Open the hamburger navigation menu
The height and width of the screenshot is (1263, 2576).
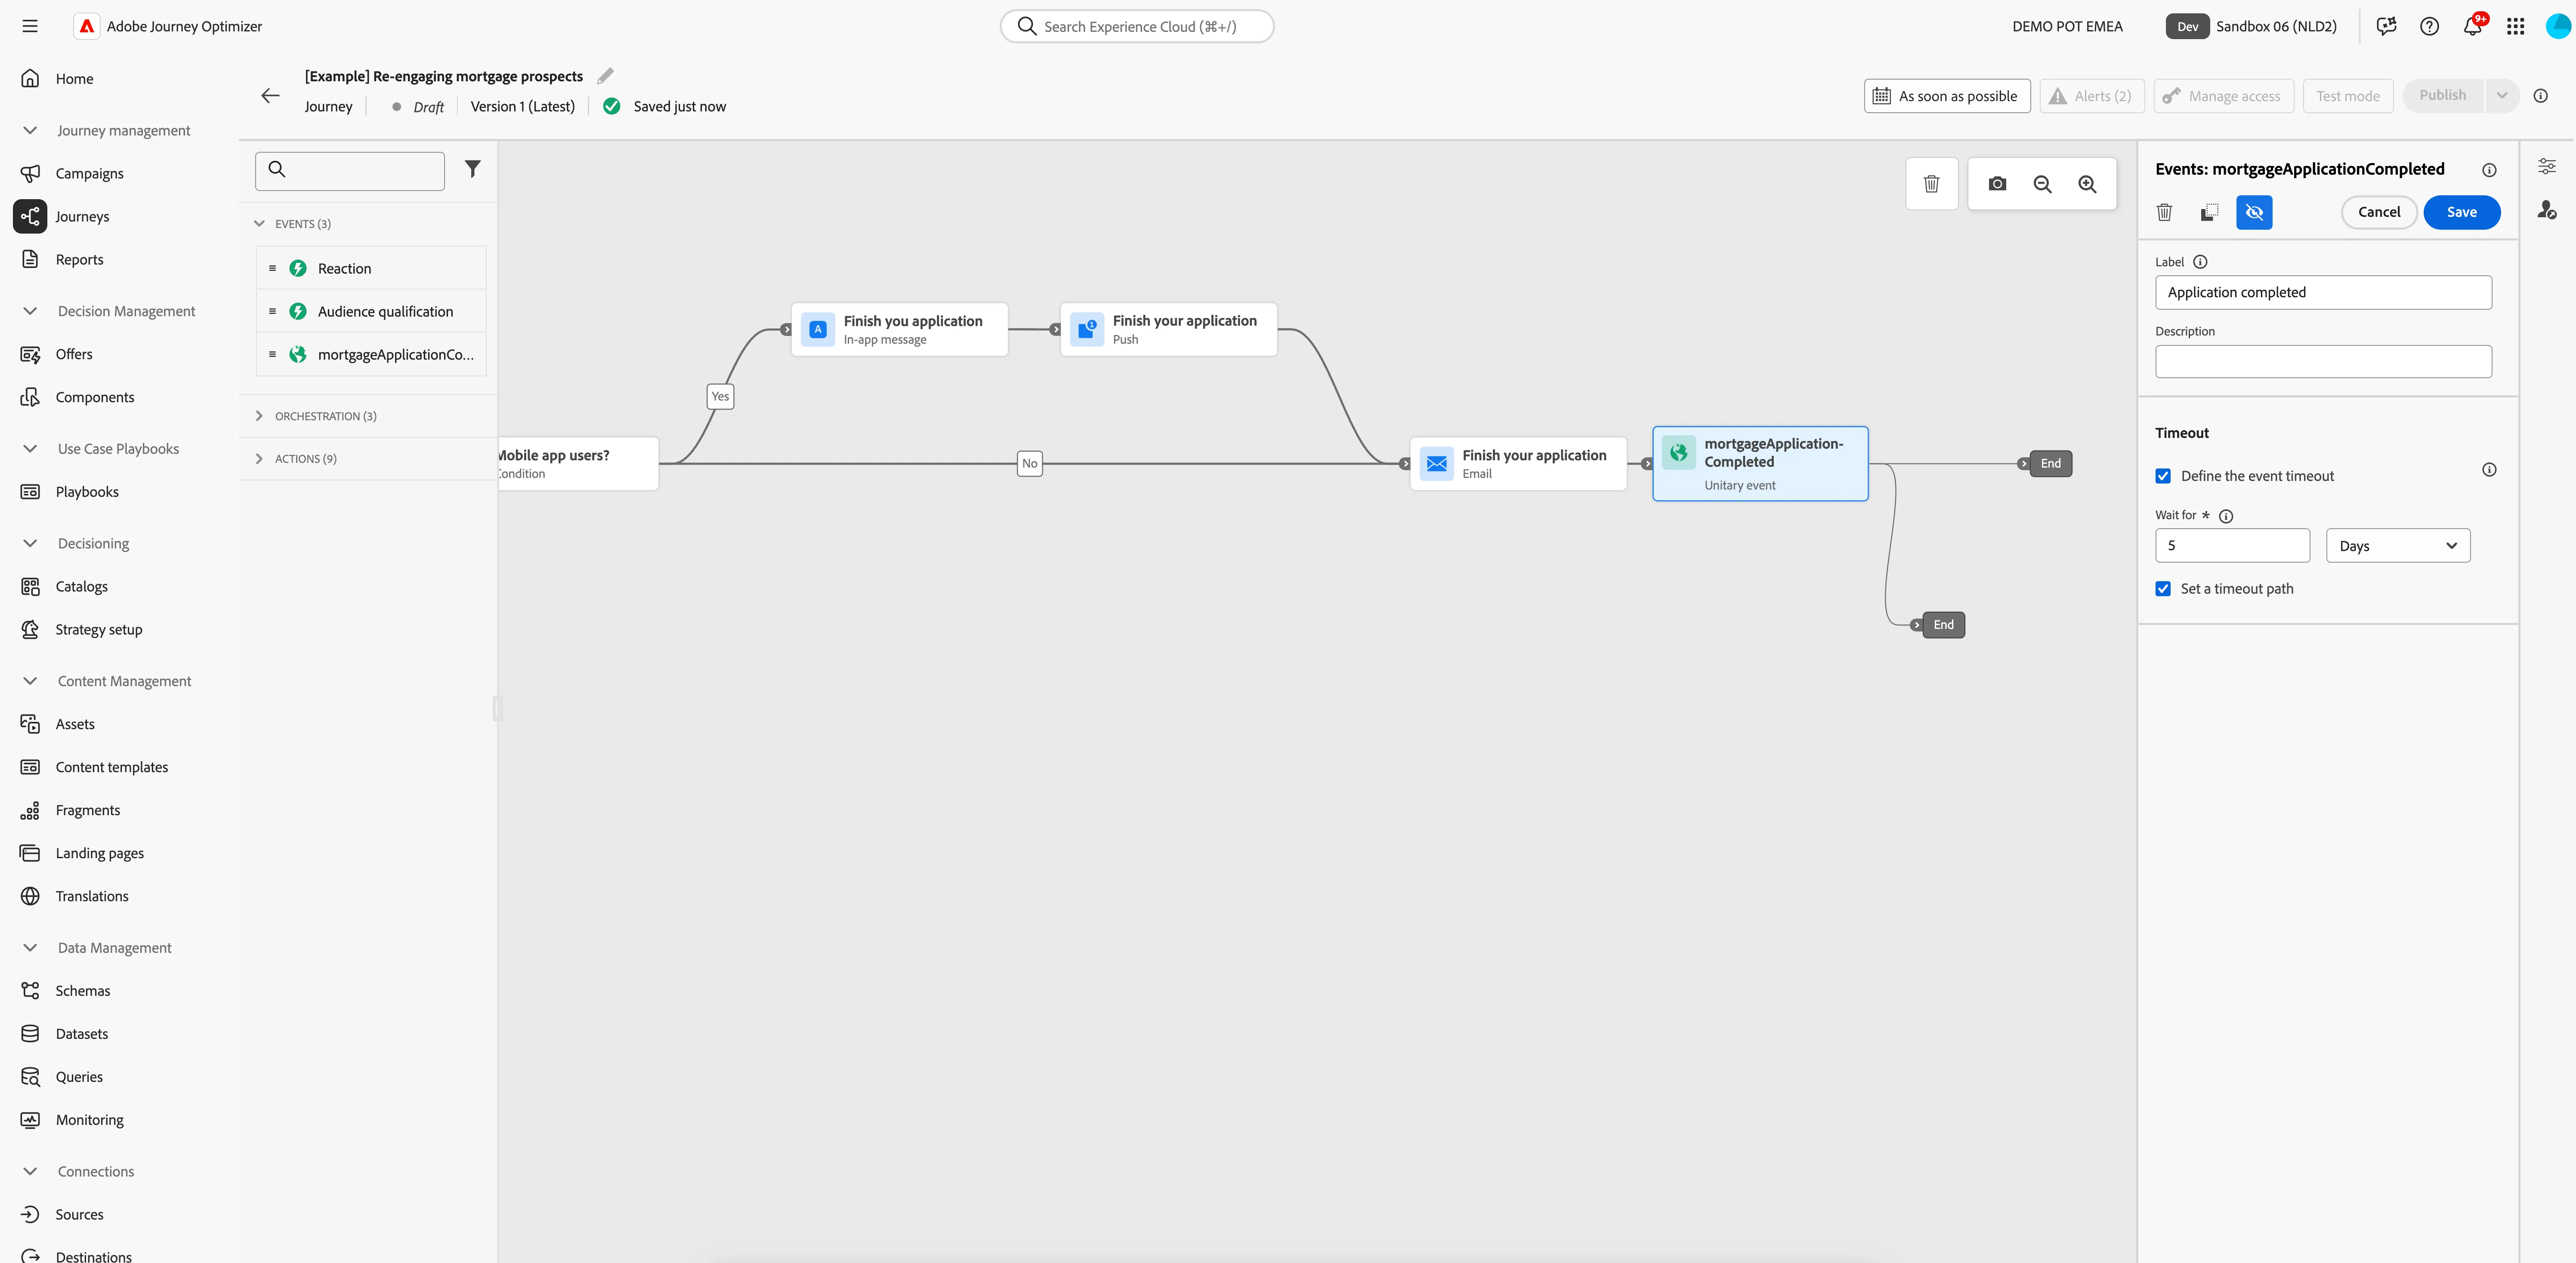click(x=30, y=26)
